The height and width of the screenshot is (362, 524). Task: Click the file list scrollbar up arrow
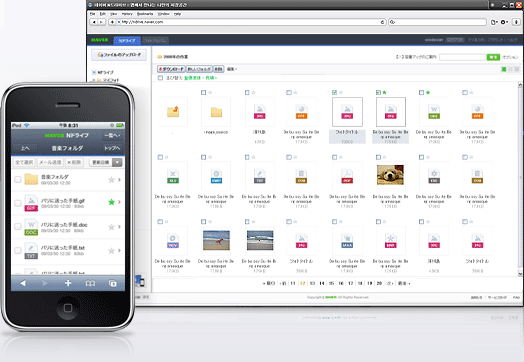520,86
